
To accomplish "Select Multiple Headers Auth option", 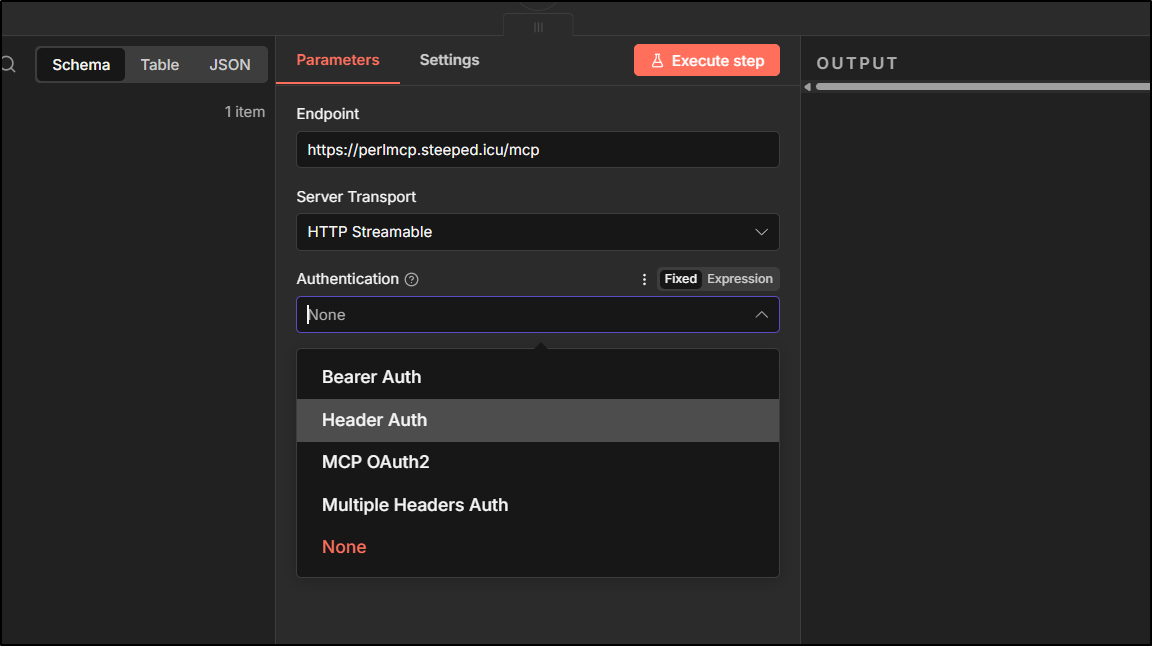I will [x=415, y=505].
